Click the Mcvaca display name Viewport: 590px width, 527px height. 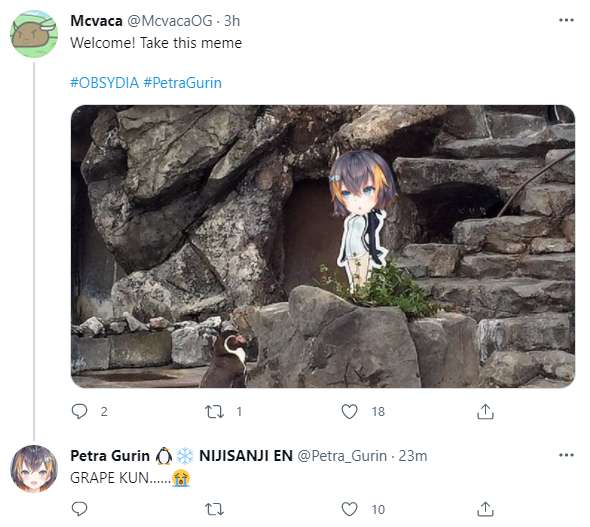[x=96, y=21]
